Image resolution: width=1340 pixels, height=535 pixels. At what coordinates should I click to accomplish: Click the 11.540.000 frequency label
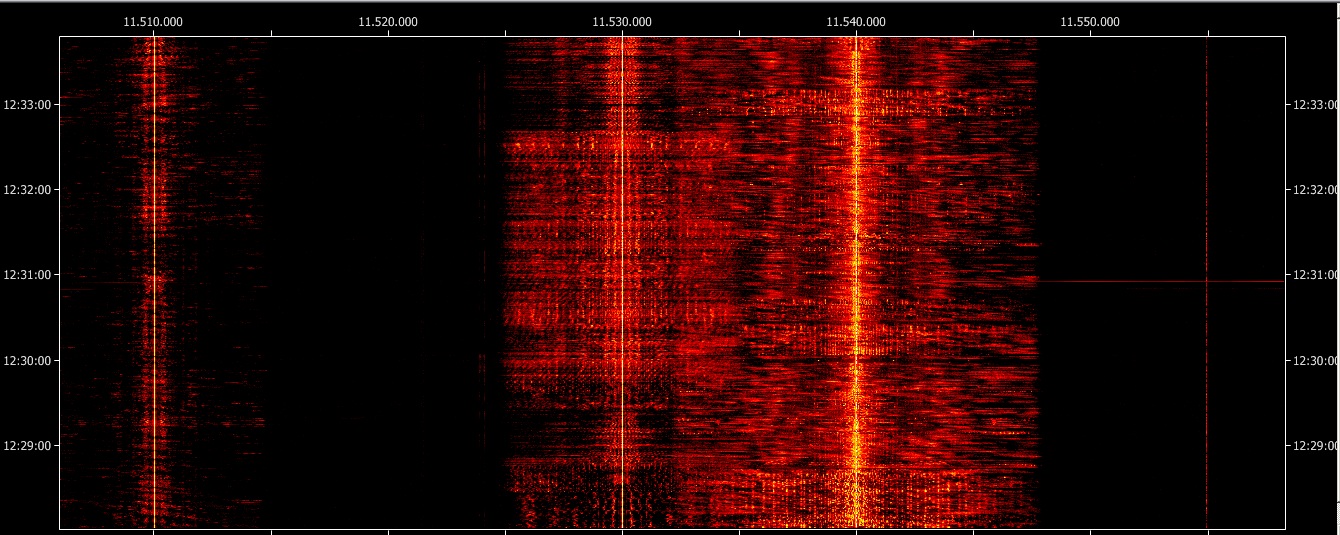857,20
